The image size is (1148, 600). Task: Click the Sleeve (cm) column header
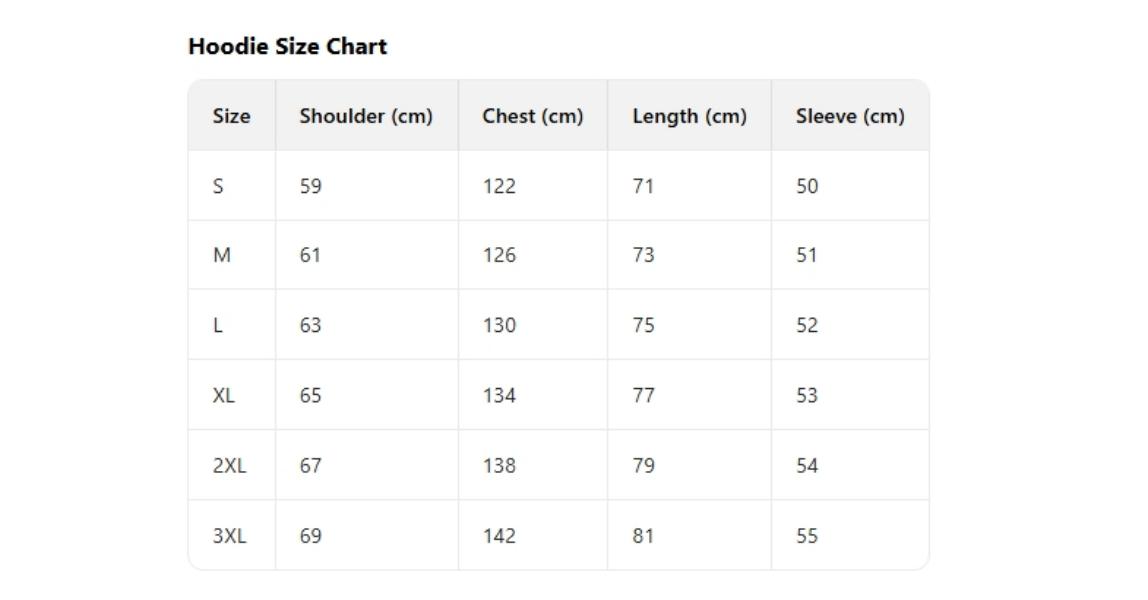[850, 116]
